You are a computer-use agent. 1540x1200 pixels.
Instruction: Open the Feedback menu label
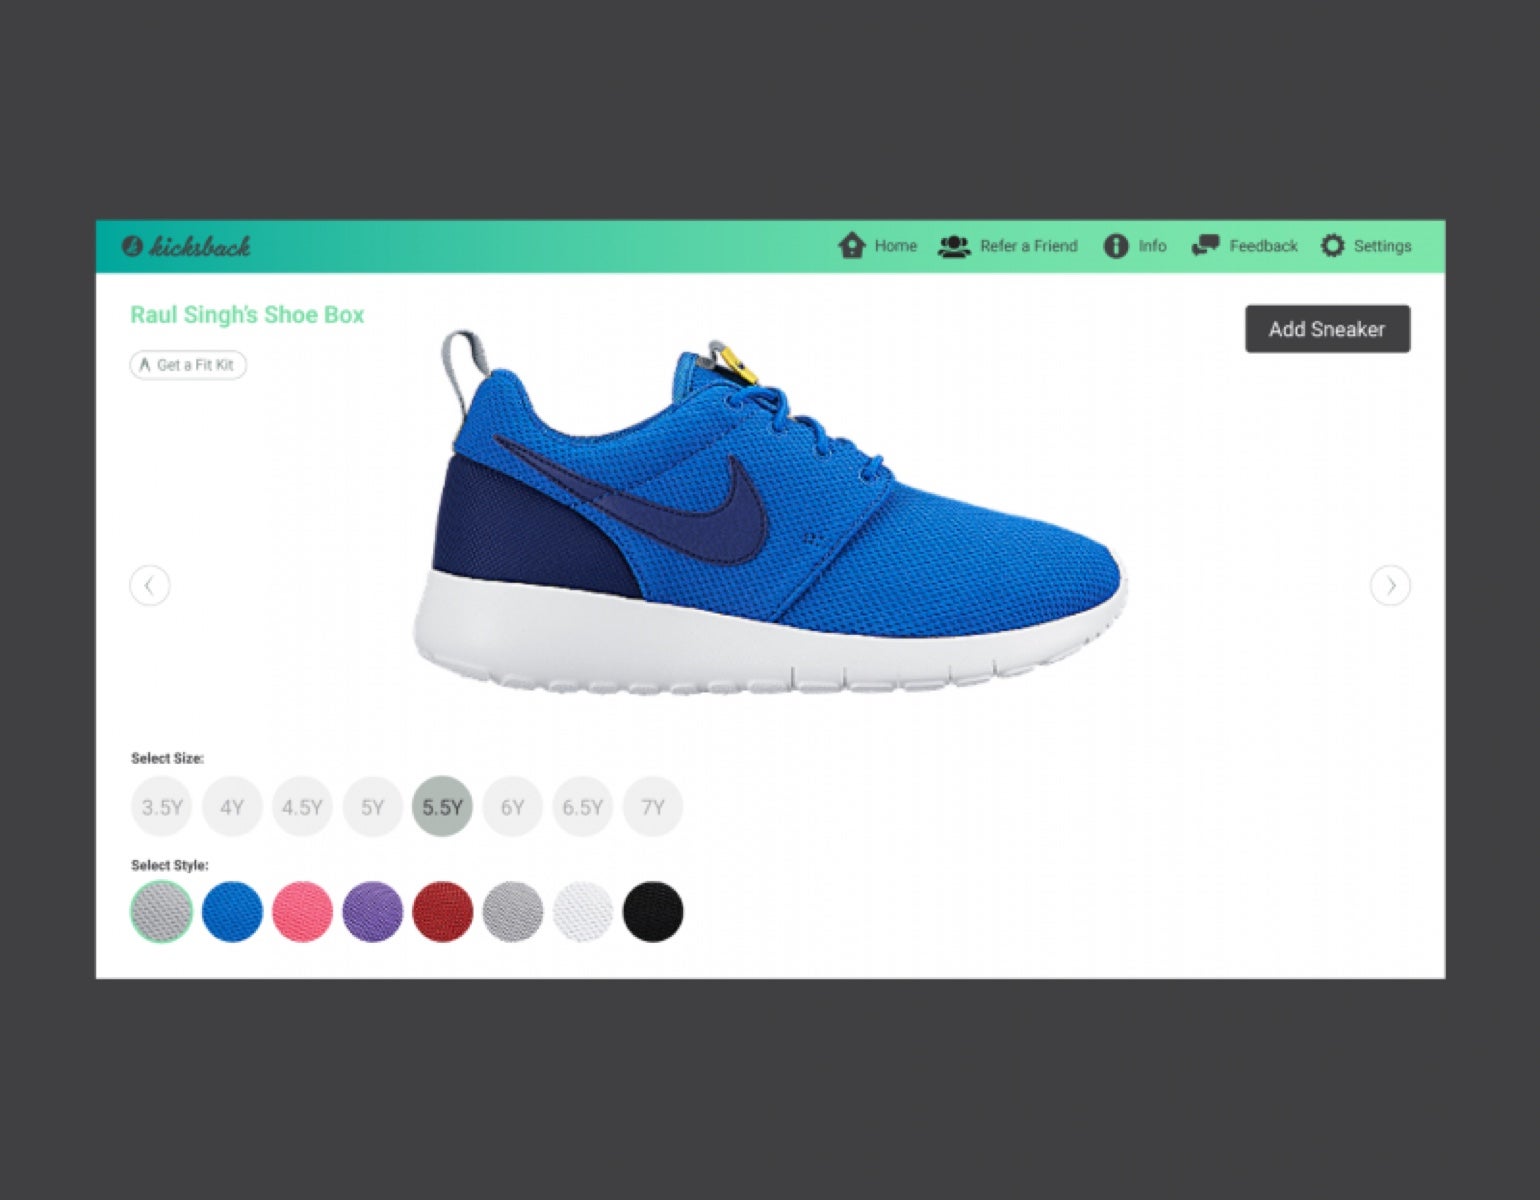point(1263,246)
